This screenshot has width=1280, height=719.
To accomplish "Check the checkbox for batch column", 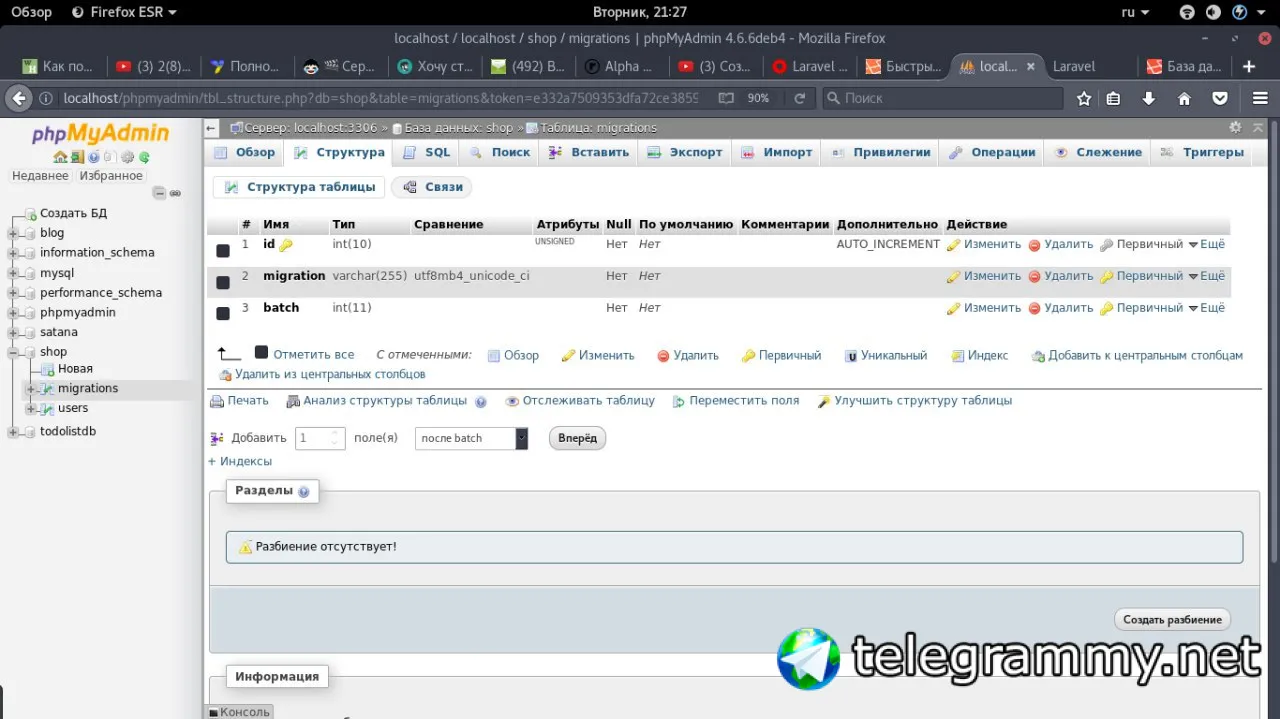I will [x=223, y=314].
